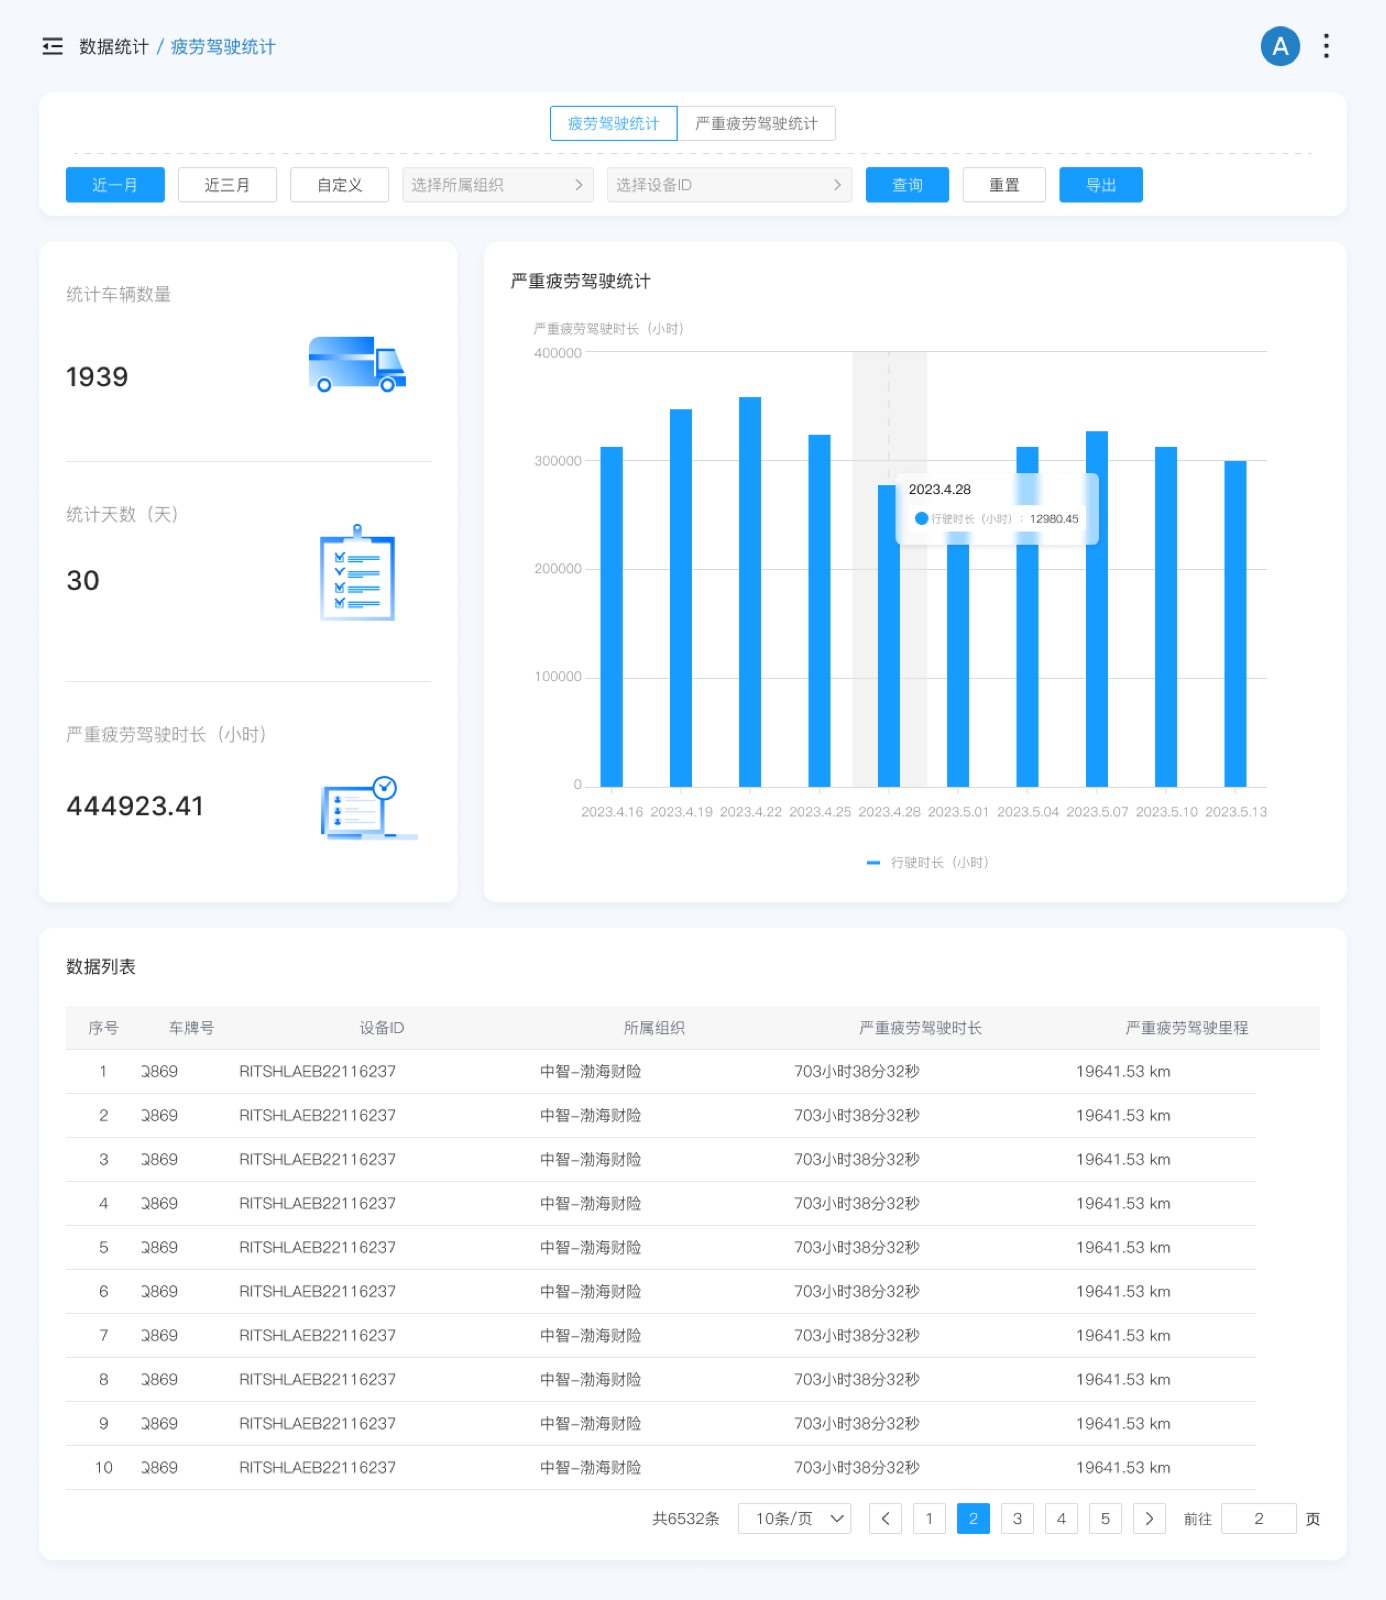Click the 2023.4.22 bar in chart
Image resolution: width=1386 pixels, height=1600 pixels.
(x=750, y=591)
